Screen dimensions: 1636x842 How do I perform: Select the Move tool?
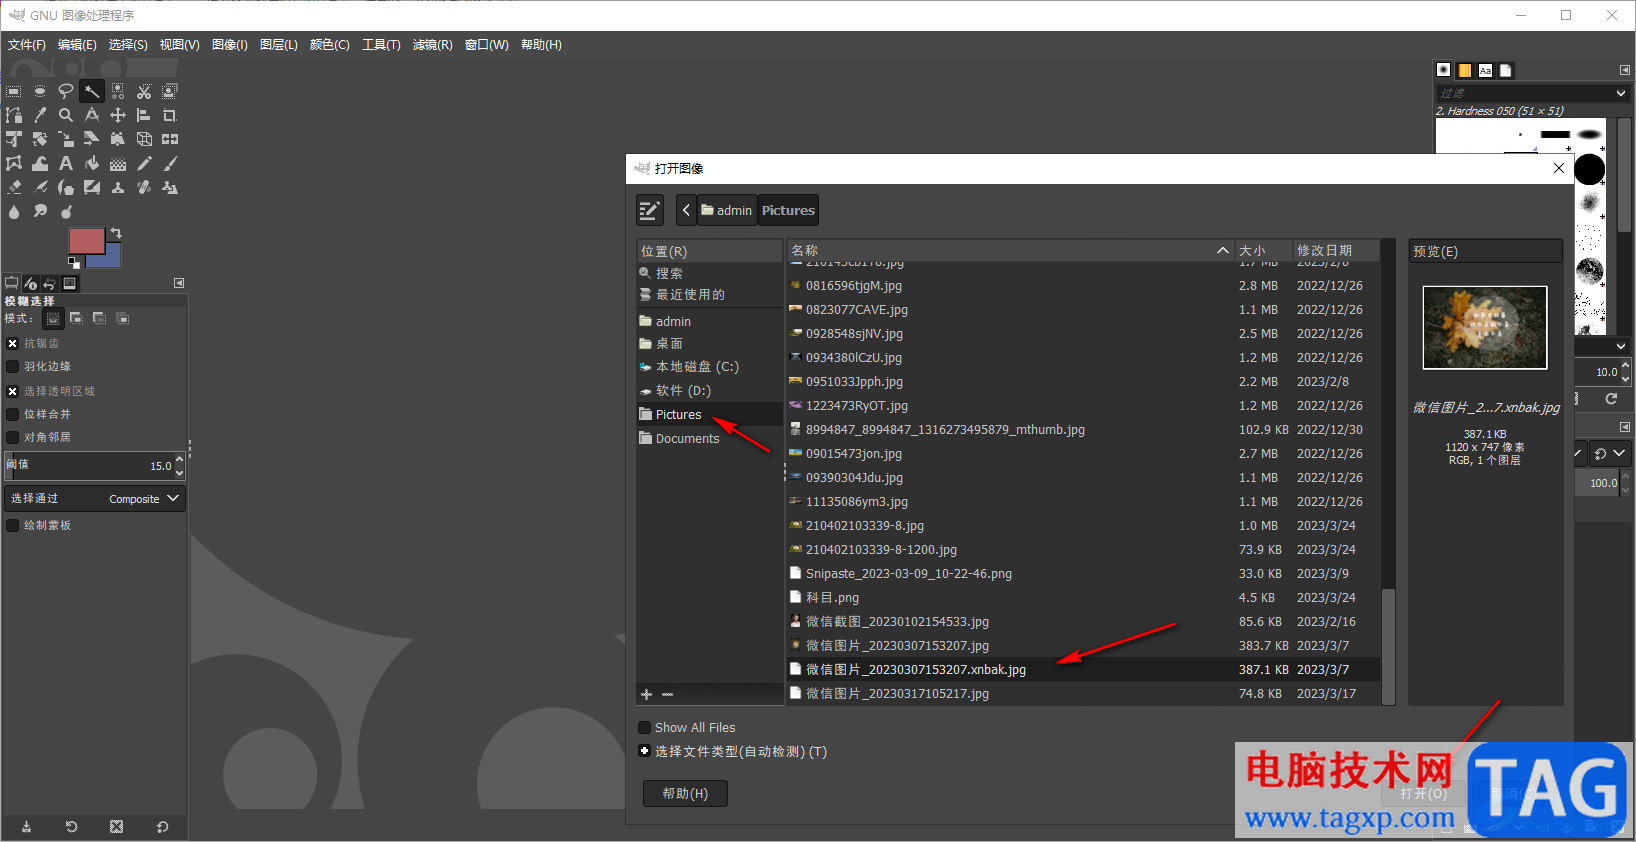(118, 115)
